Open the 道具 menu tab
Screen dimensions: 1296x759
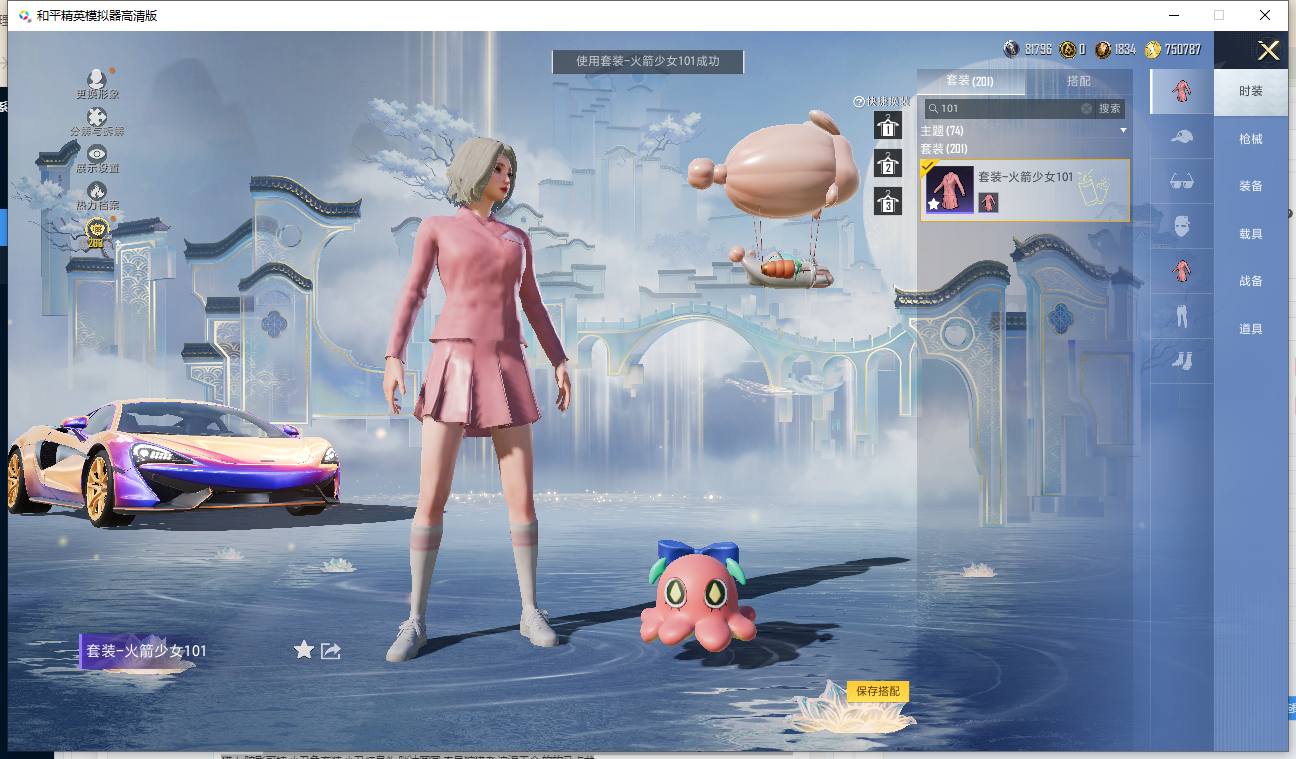pos(1251,329)
